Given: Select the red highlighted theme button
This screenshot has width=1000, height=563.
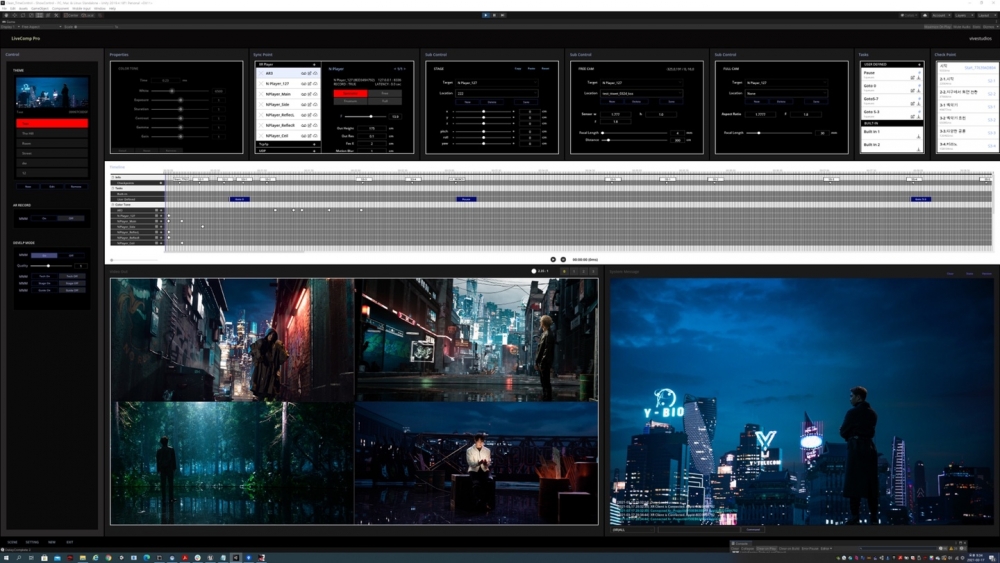Looking at the screenshot, I should 51,123.
